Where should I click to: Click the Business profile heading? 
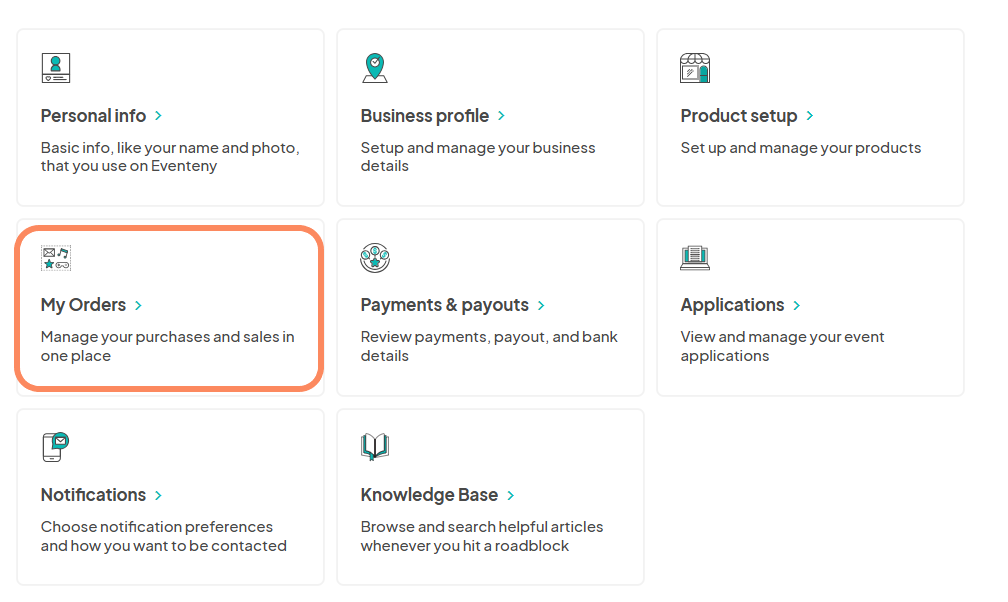coord(424,116)
